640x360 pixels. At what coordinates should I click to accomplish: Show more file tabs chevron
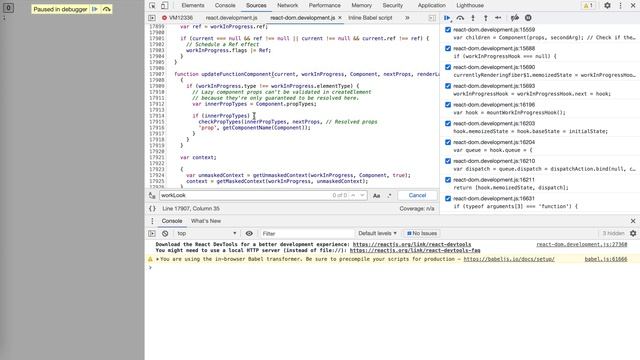407,18
